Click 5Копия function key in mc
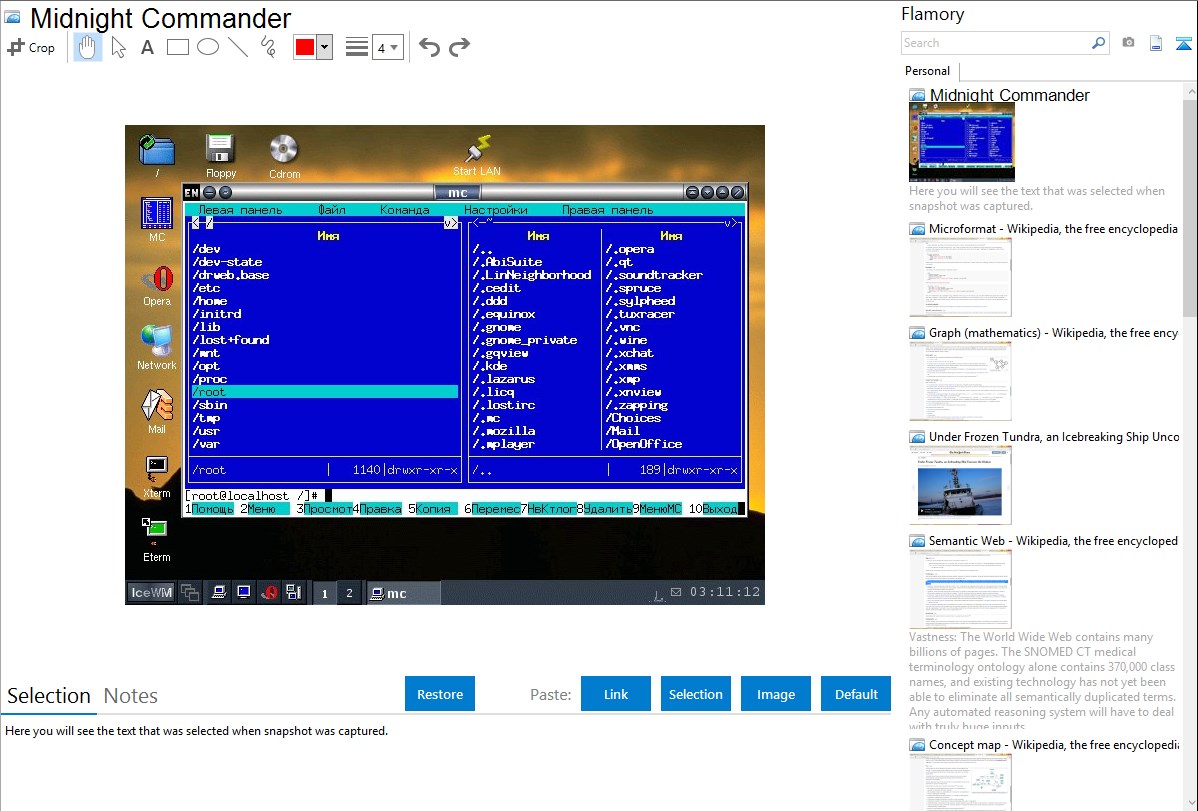Screen dimensions: 1198x811 tap(432, 509)
